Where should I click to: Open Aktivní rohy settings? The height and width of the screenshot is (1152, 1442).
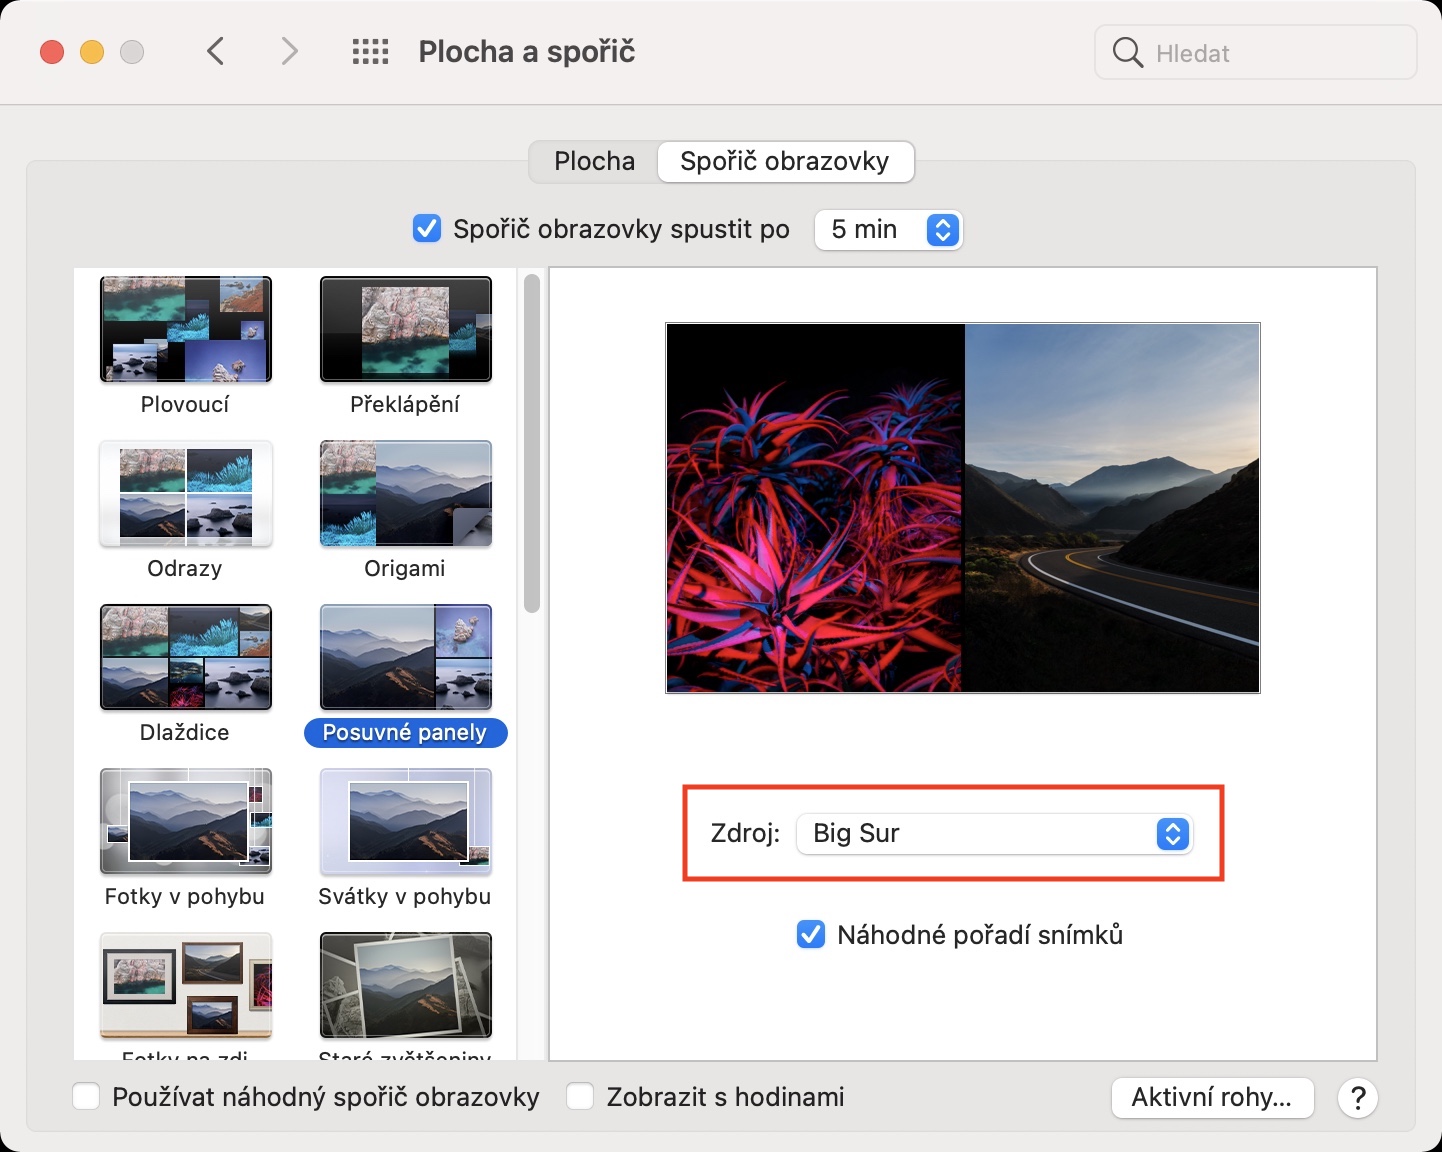coord(1212,1098)
